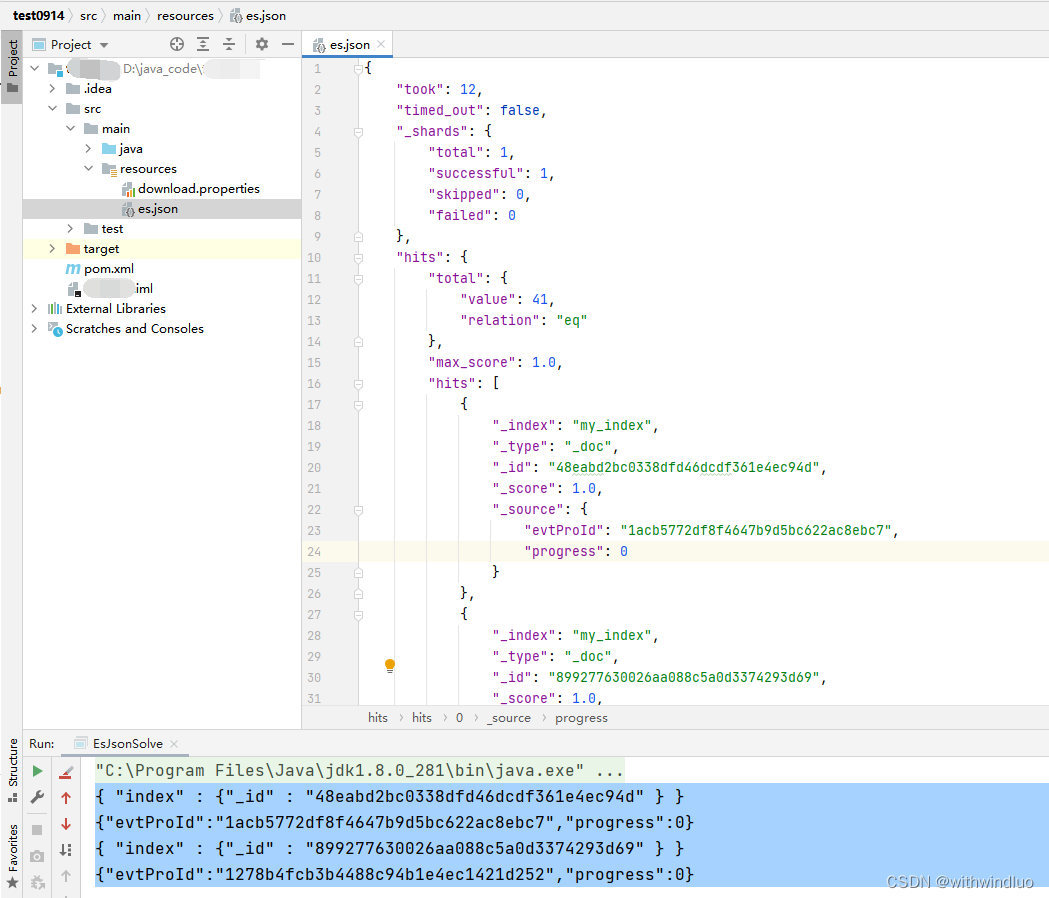The height and width of the screenshot is (898, 1049).
Task: Click test0914 in the navigation bar
Action: (x=38, y=15)
